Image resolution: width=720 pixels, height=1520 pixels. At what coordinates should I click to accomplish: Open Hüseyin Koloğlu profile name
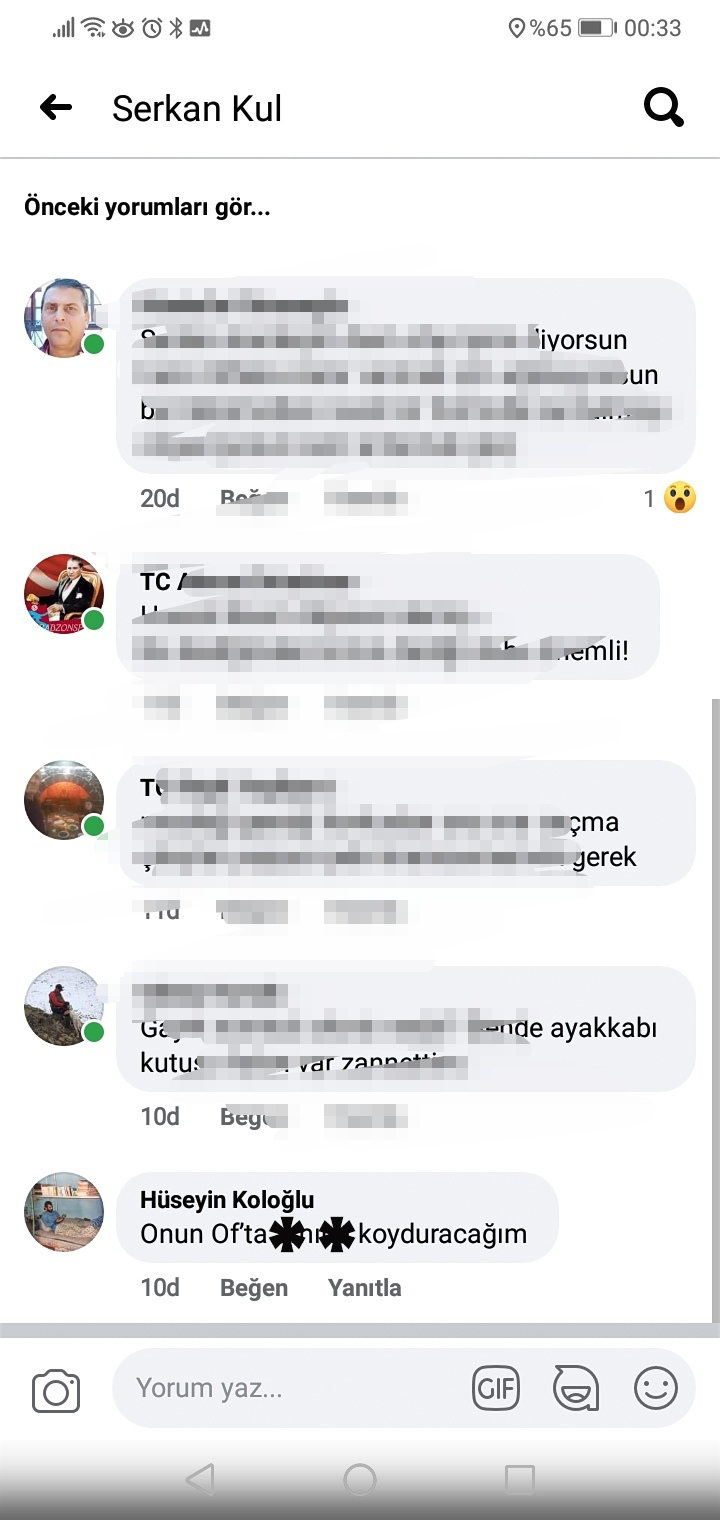[x=227, y=1200]
